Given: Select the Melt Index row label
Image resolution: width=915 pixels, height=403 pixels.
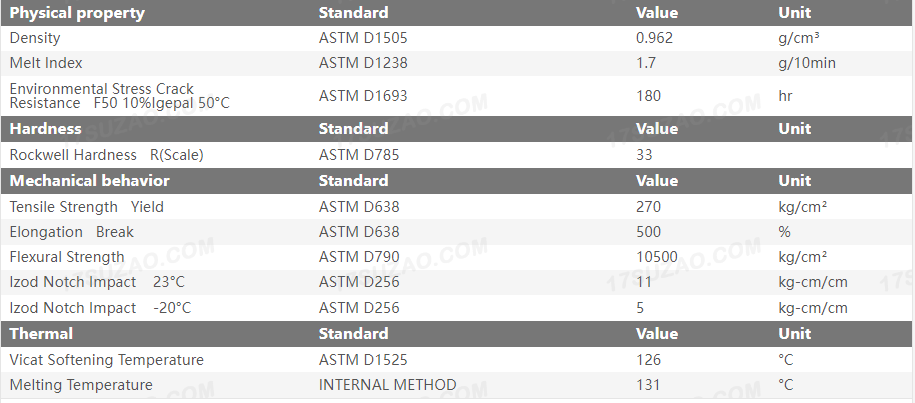Looking at the screenshot, I should click(46, 63).
